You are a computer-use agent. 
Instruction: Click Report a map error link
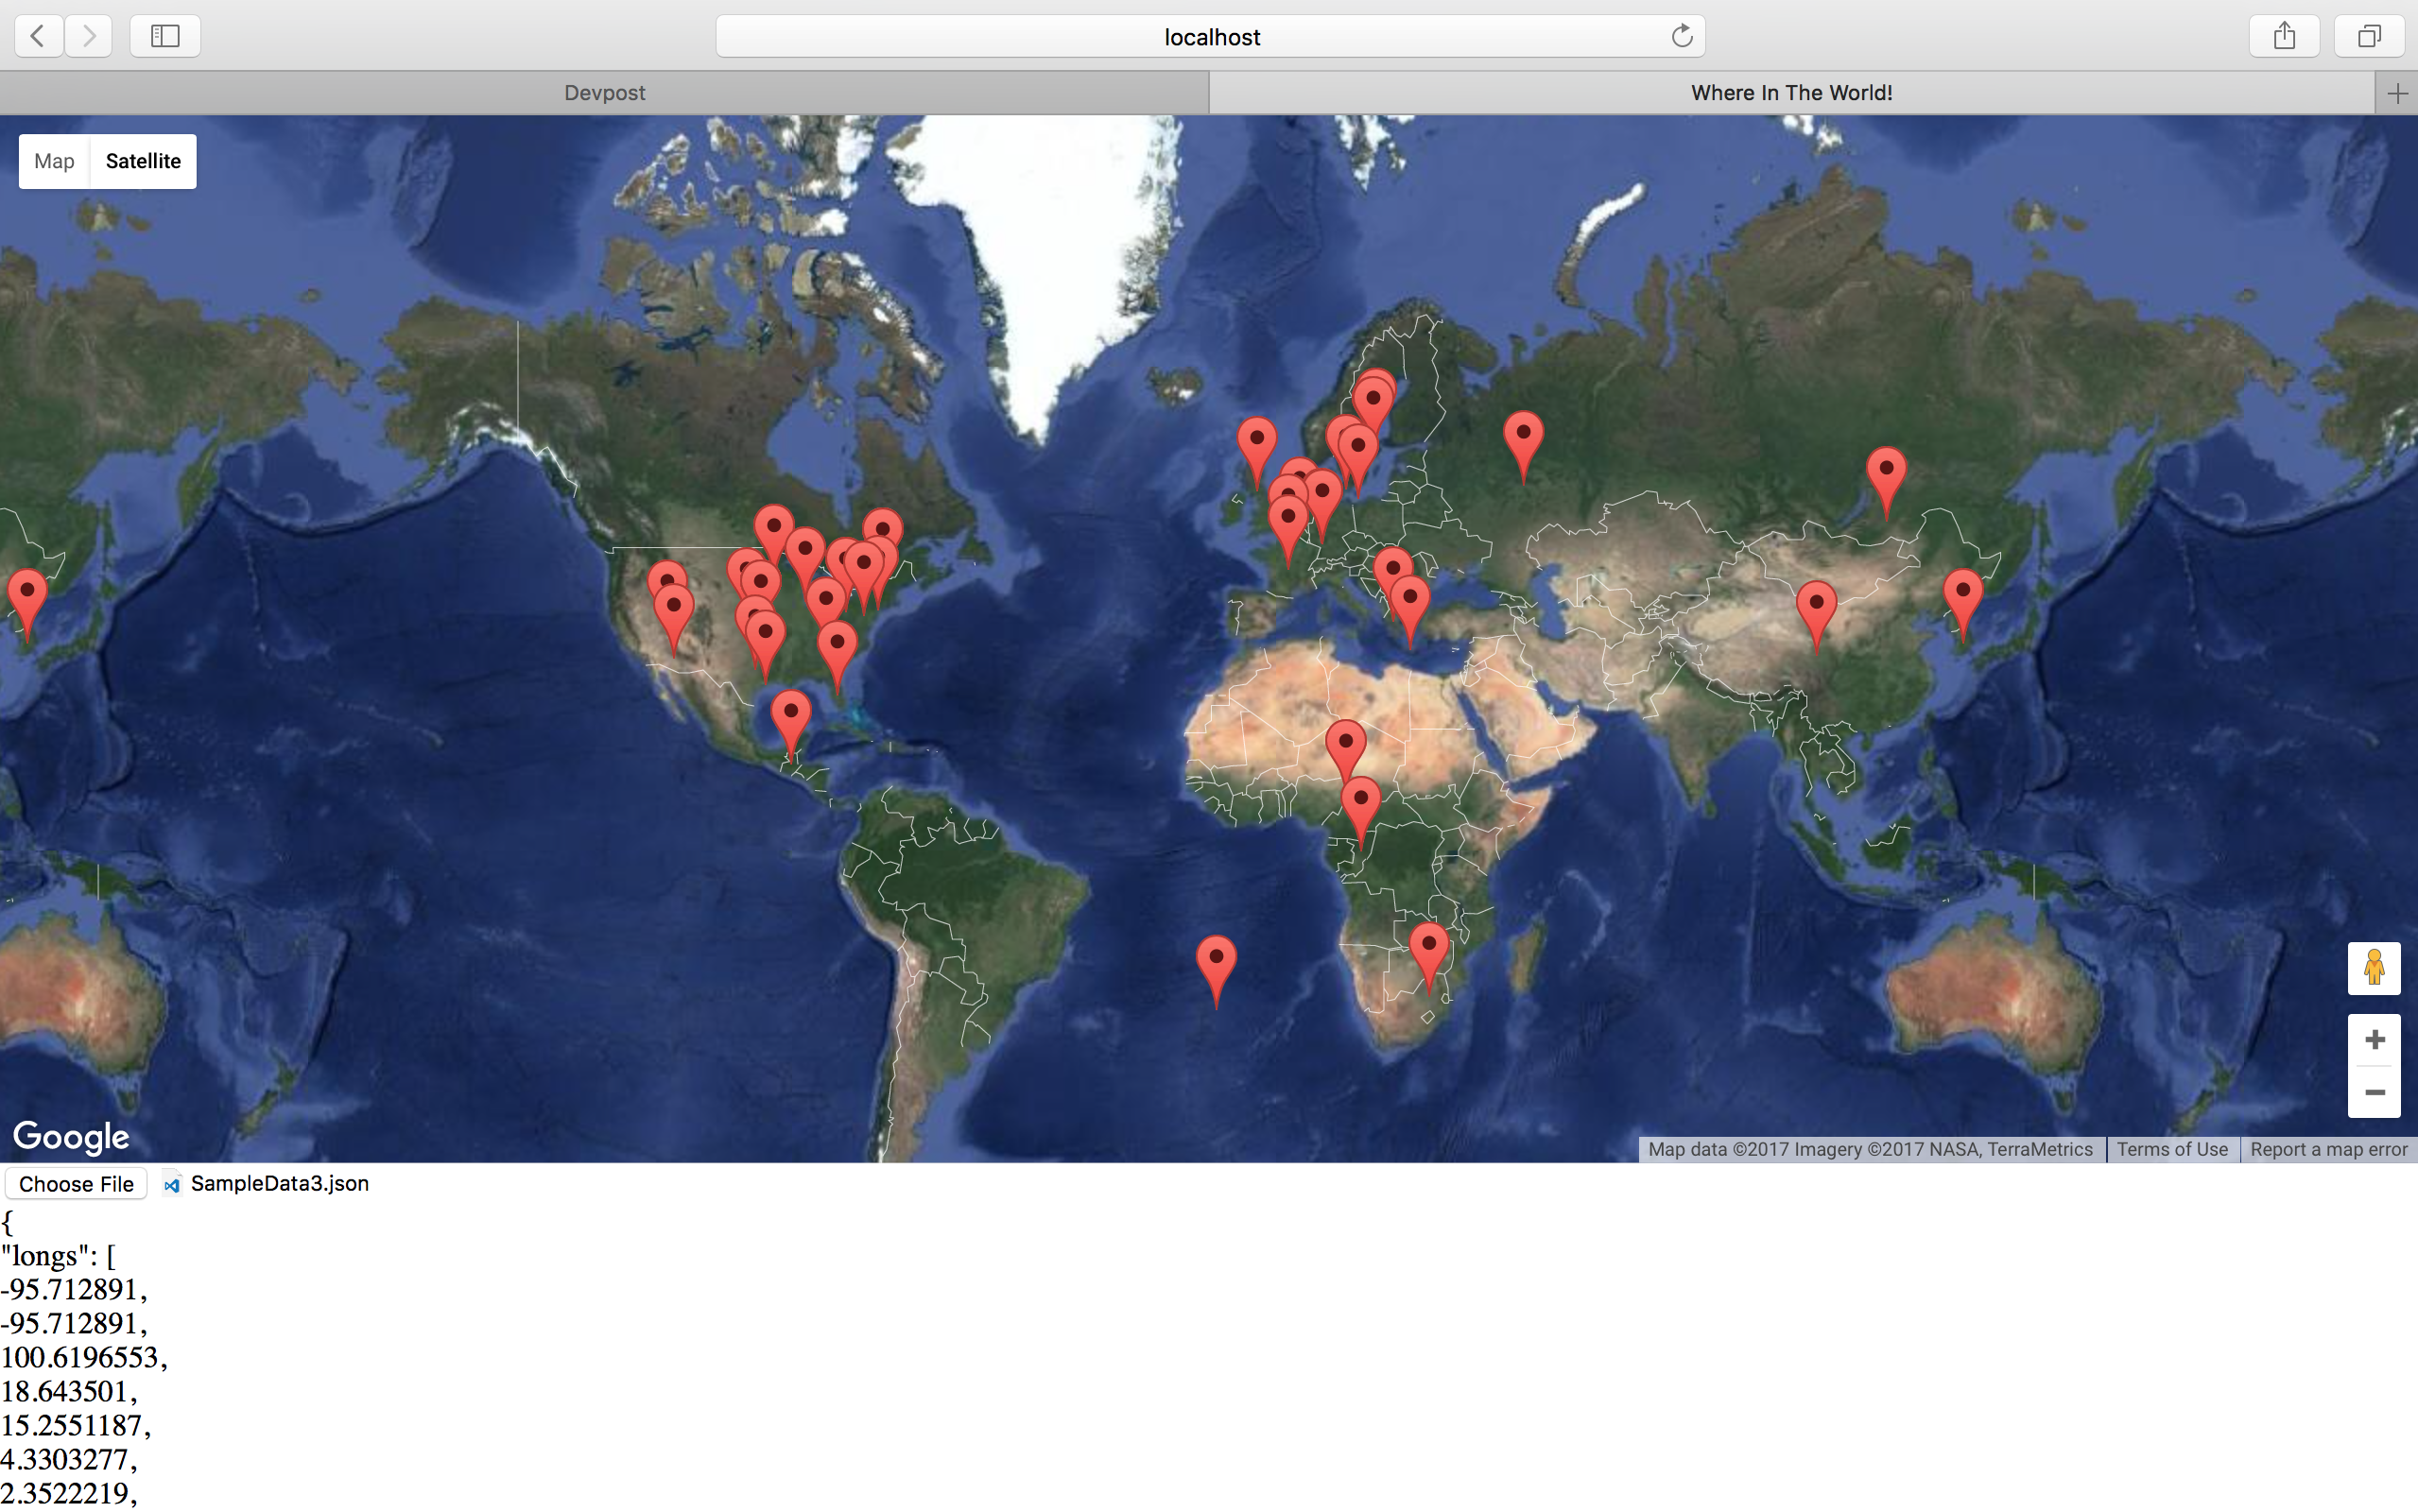pyautogui.click(x=2327, y=1149)
